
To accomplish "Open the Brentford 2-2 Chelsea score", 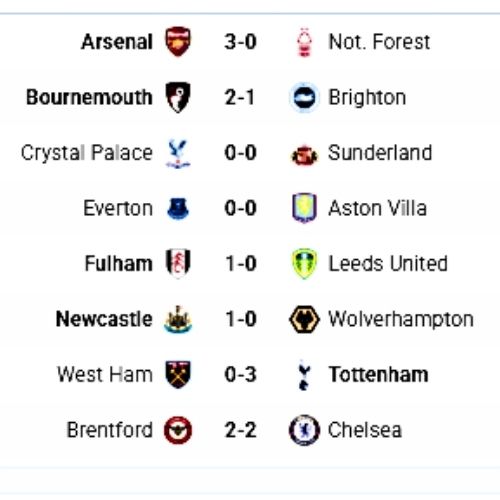I will coord(240,430).
